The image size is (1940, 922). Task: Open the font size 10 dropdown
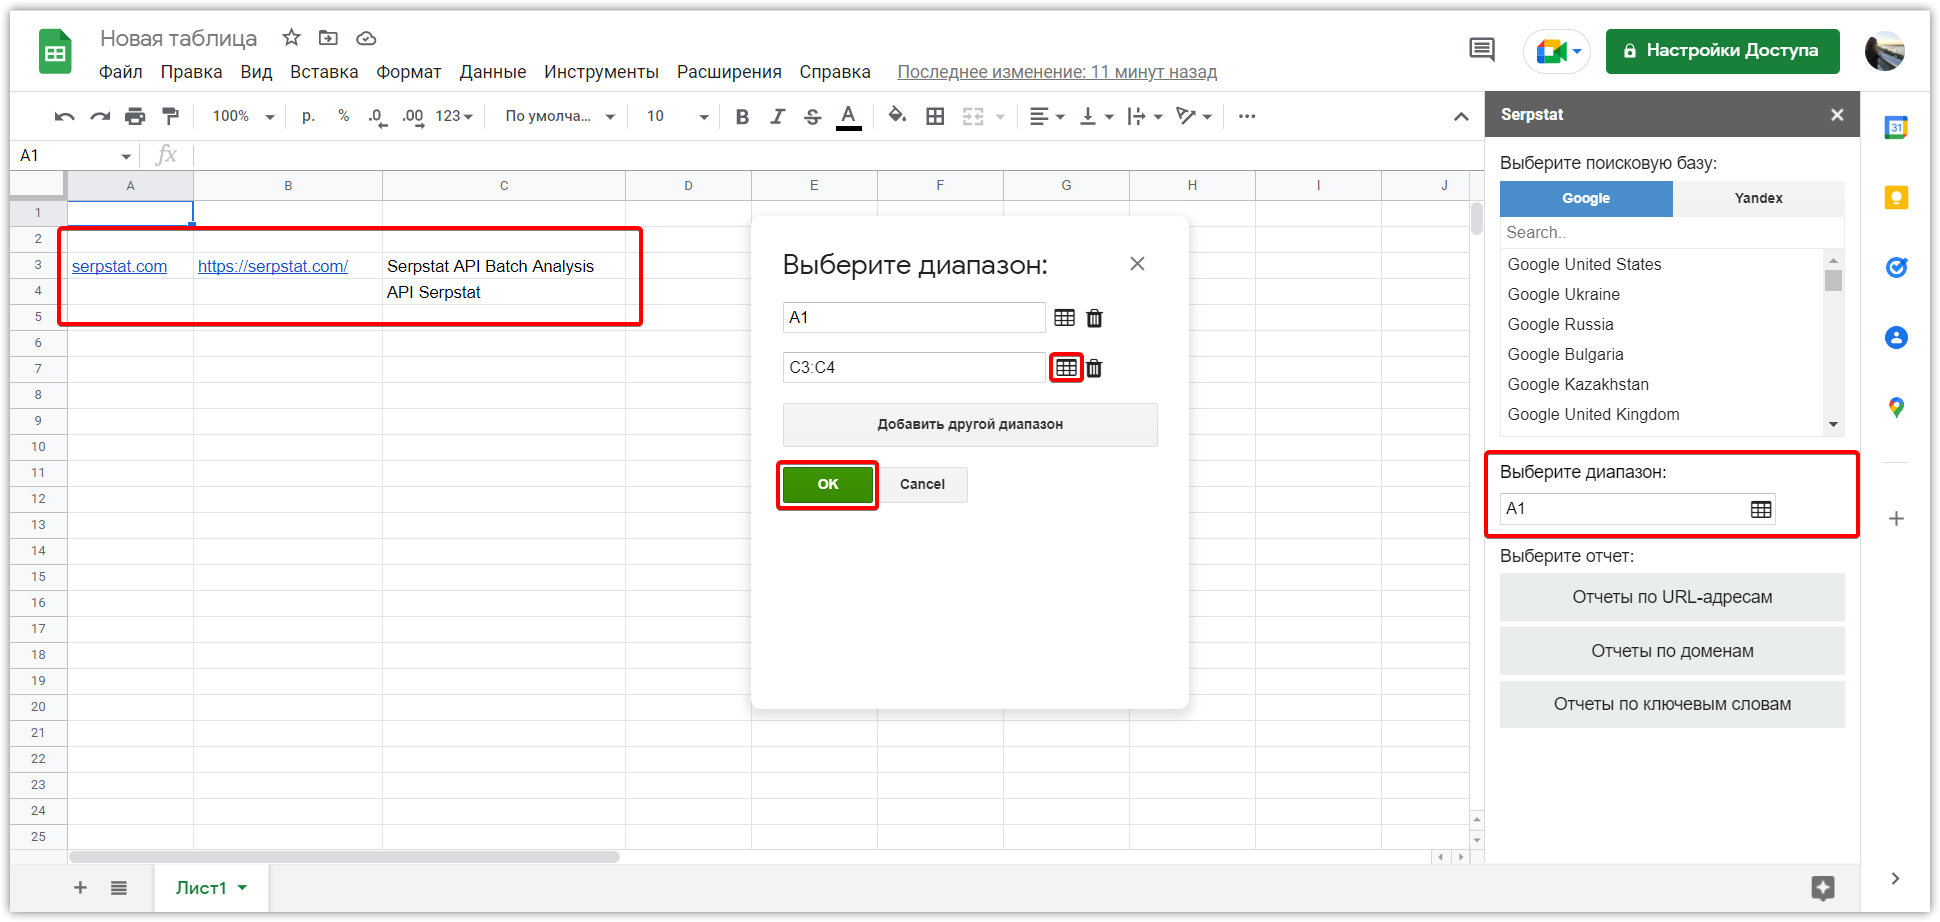coord(677,117)
